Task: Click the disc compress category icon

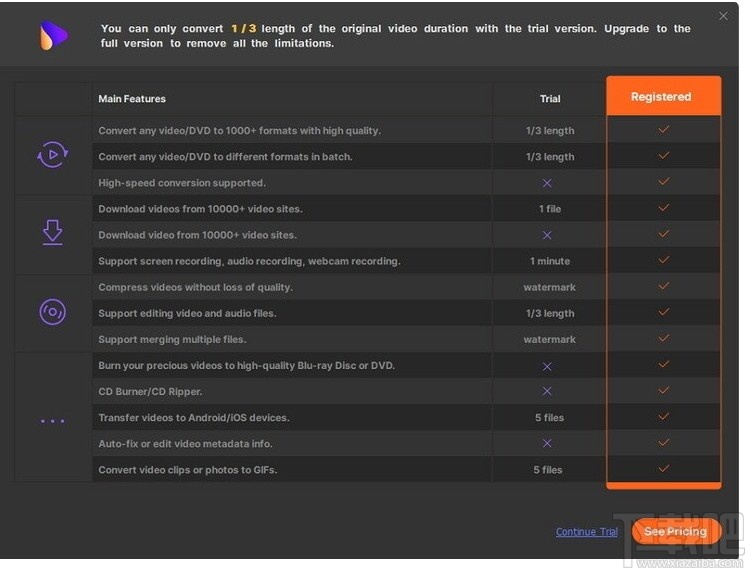Action: (52, 312)
